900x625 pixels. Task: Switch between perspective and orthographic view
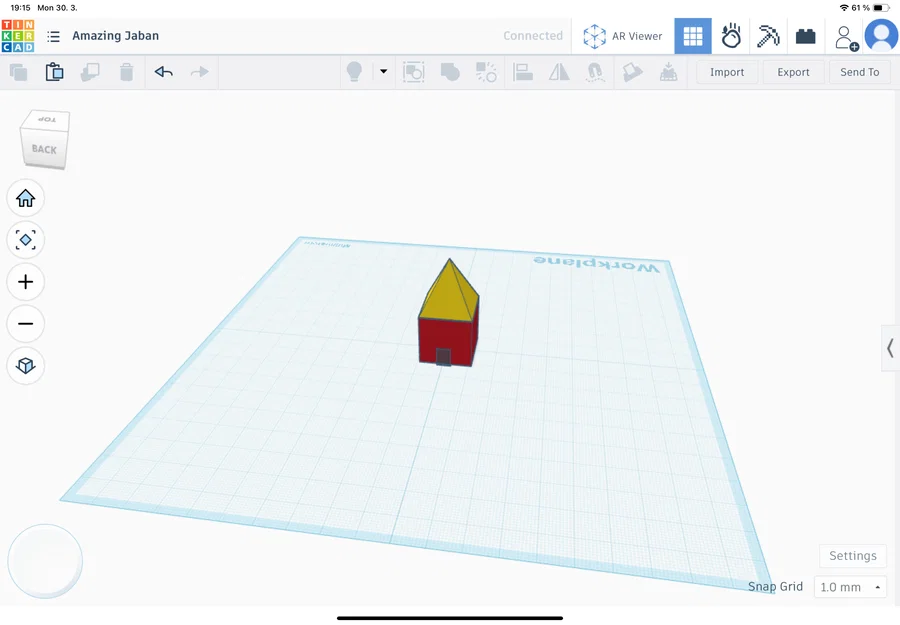25,365
